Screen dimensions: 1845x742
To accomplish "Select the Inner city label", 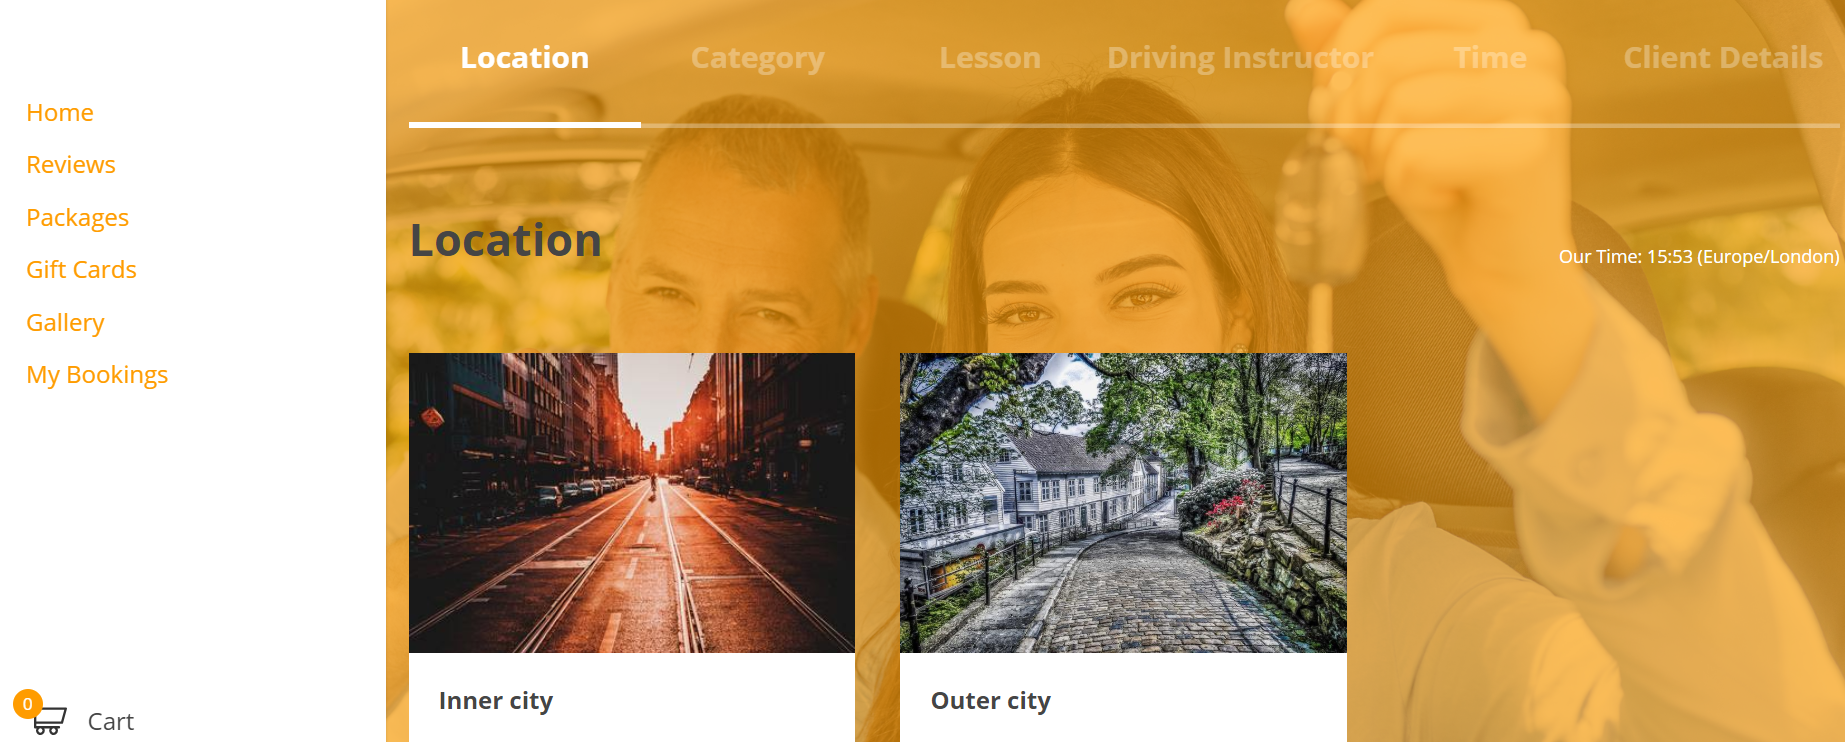I will 496,701.
